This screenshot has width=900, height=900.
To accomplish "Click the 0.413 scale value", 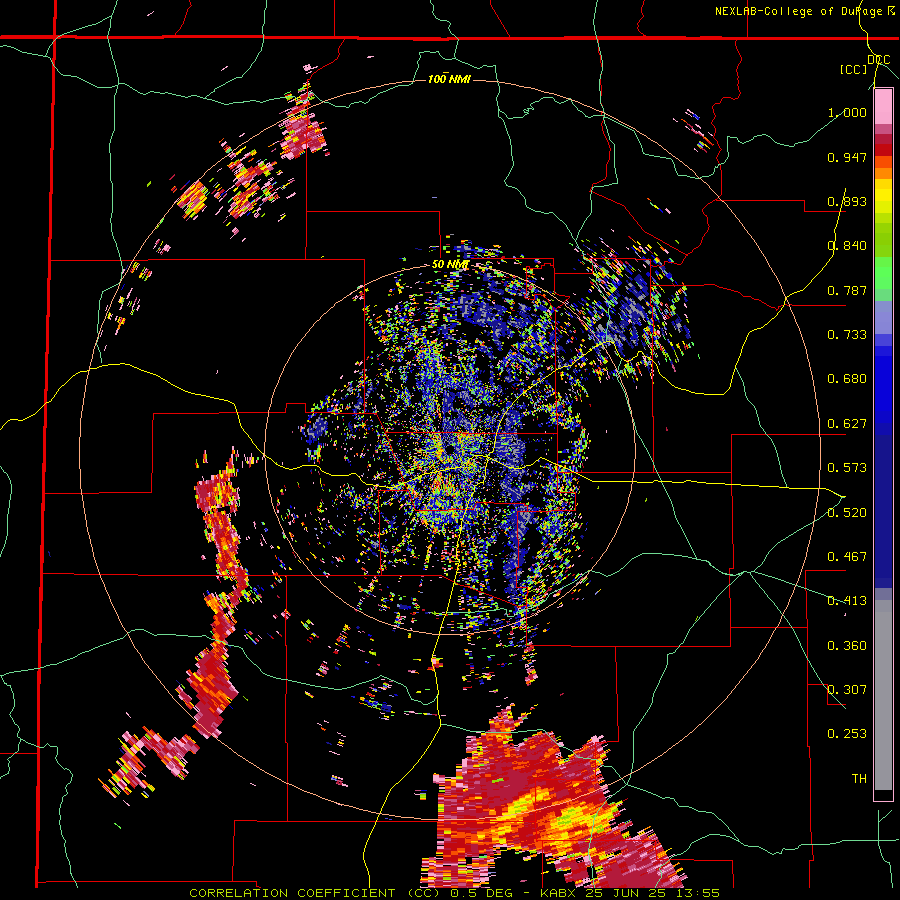I will click(847, 601).
